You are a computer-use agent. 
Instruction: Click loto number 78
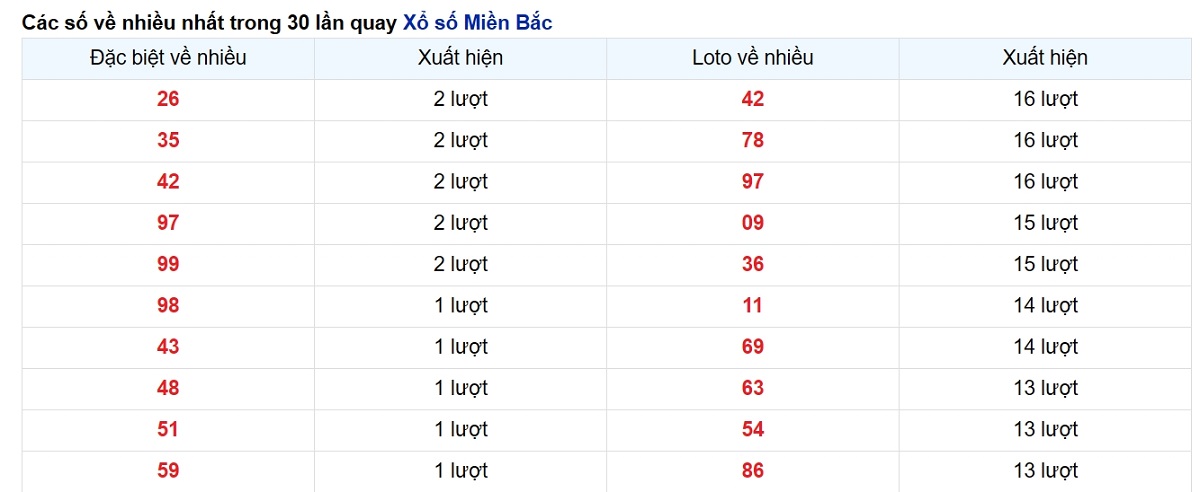[x=753, y=140]
